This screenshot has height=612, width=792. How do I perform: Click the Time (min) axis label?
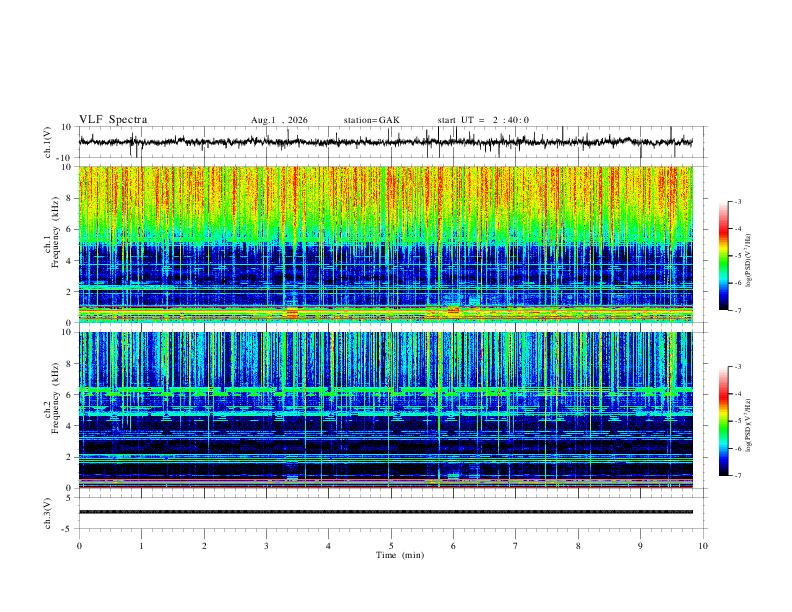pos(400,555)
